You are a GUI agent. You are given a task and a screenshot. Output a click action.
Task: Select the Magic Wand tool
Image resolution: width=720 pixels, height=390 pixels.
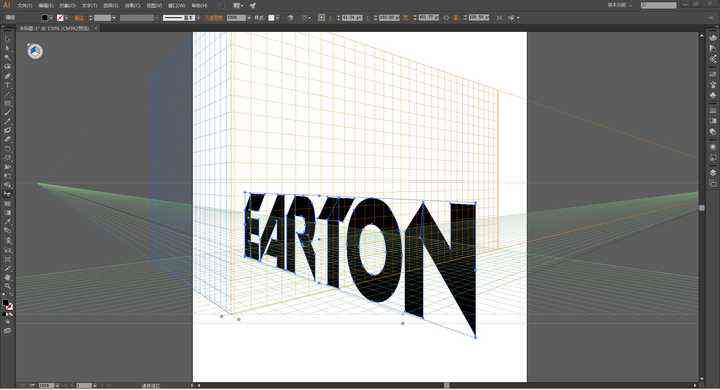(7, 57)
